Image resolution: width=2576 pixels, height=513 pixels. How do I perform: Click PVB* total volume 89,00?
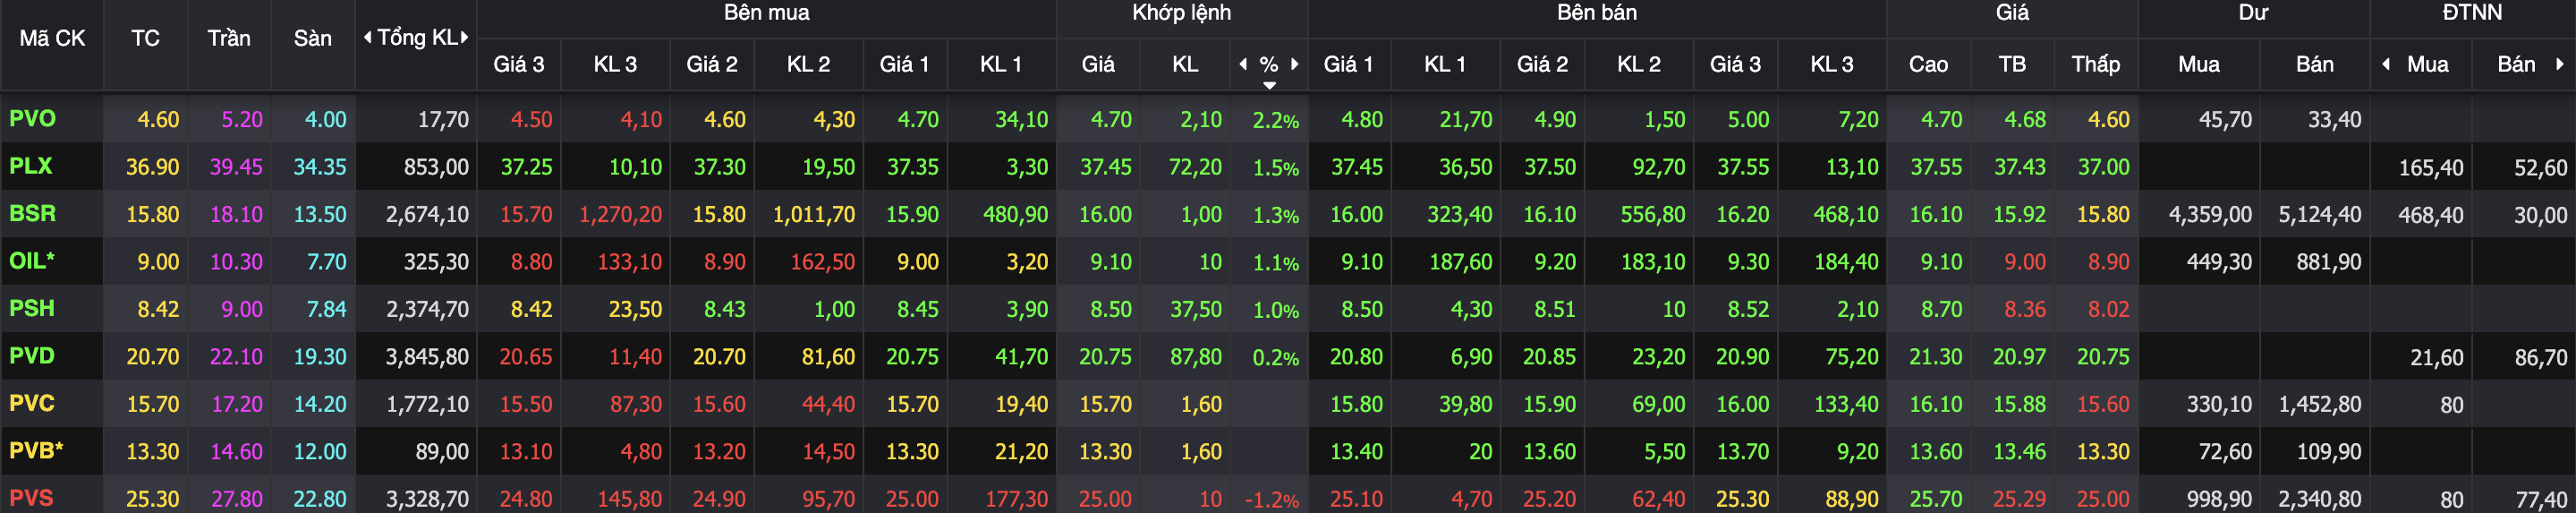click(x=442, y=452)
